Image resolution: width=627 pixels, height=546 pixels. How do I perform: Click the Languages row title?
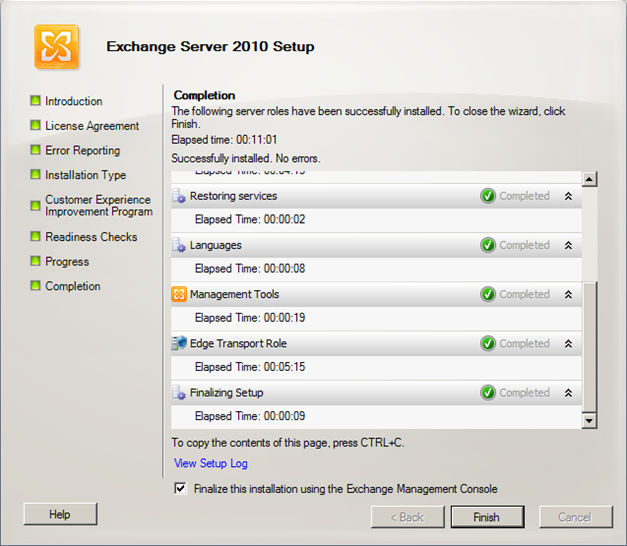216,245
